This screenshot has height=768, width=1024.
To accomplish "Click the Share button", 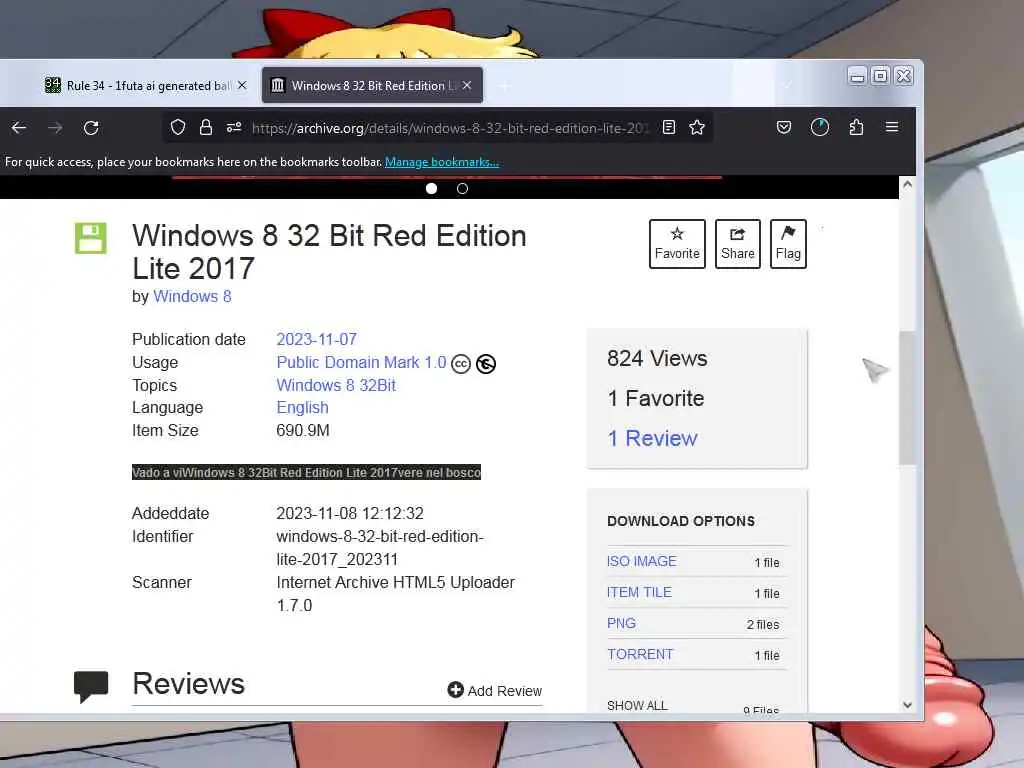I will [x=738, y=244].
